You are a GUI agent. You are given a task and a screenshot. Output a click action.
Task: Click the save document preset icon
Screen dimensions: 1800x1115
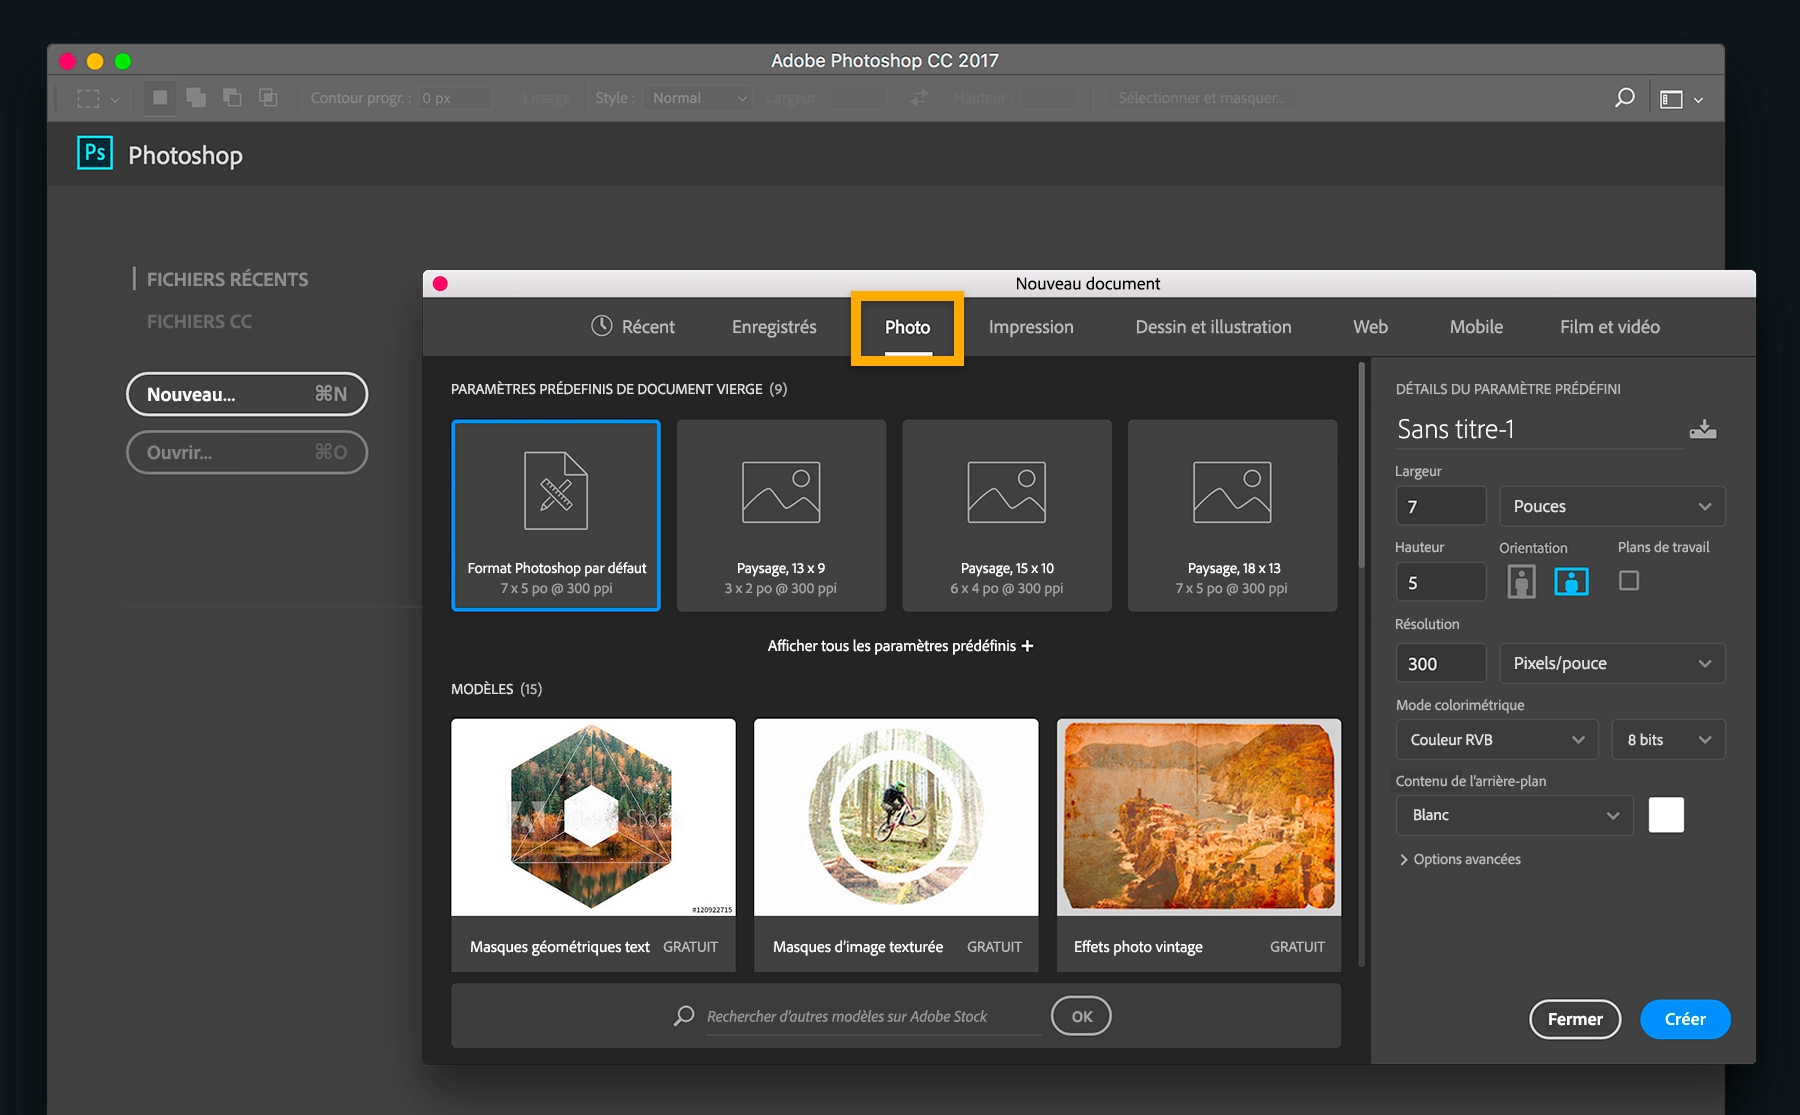pyautogui.click(x=1703, y=429)
